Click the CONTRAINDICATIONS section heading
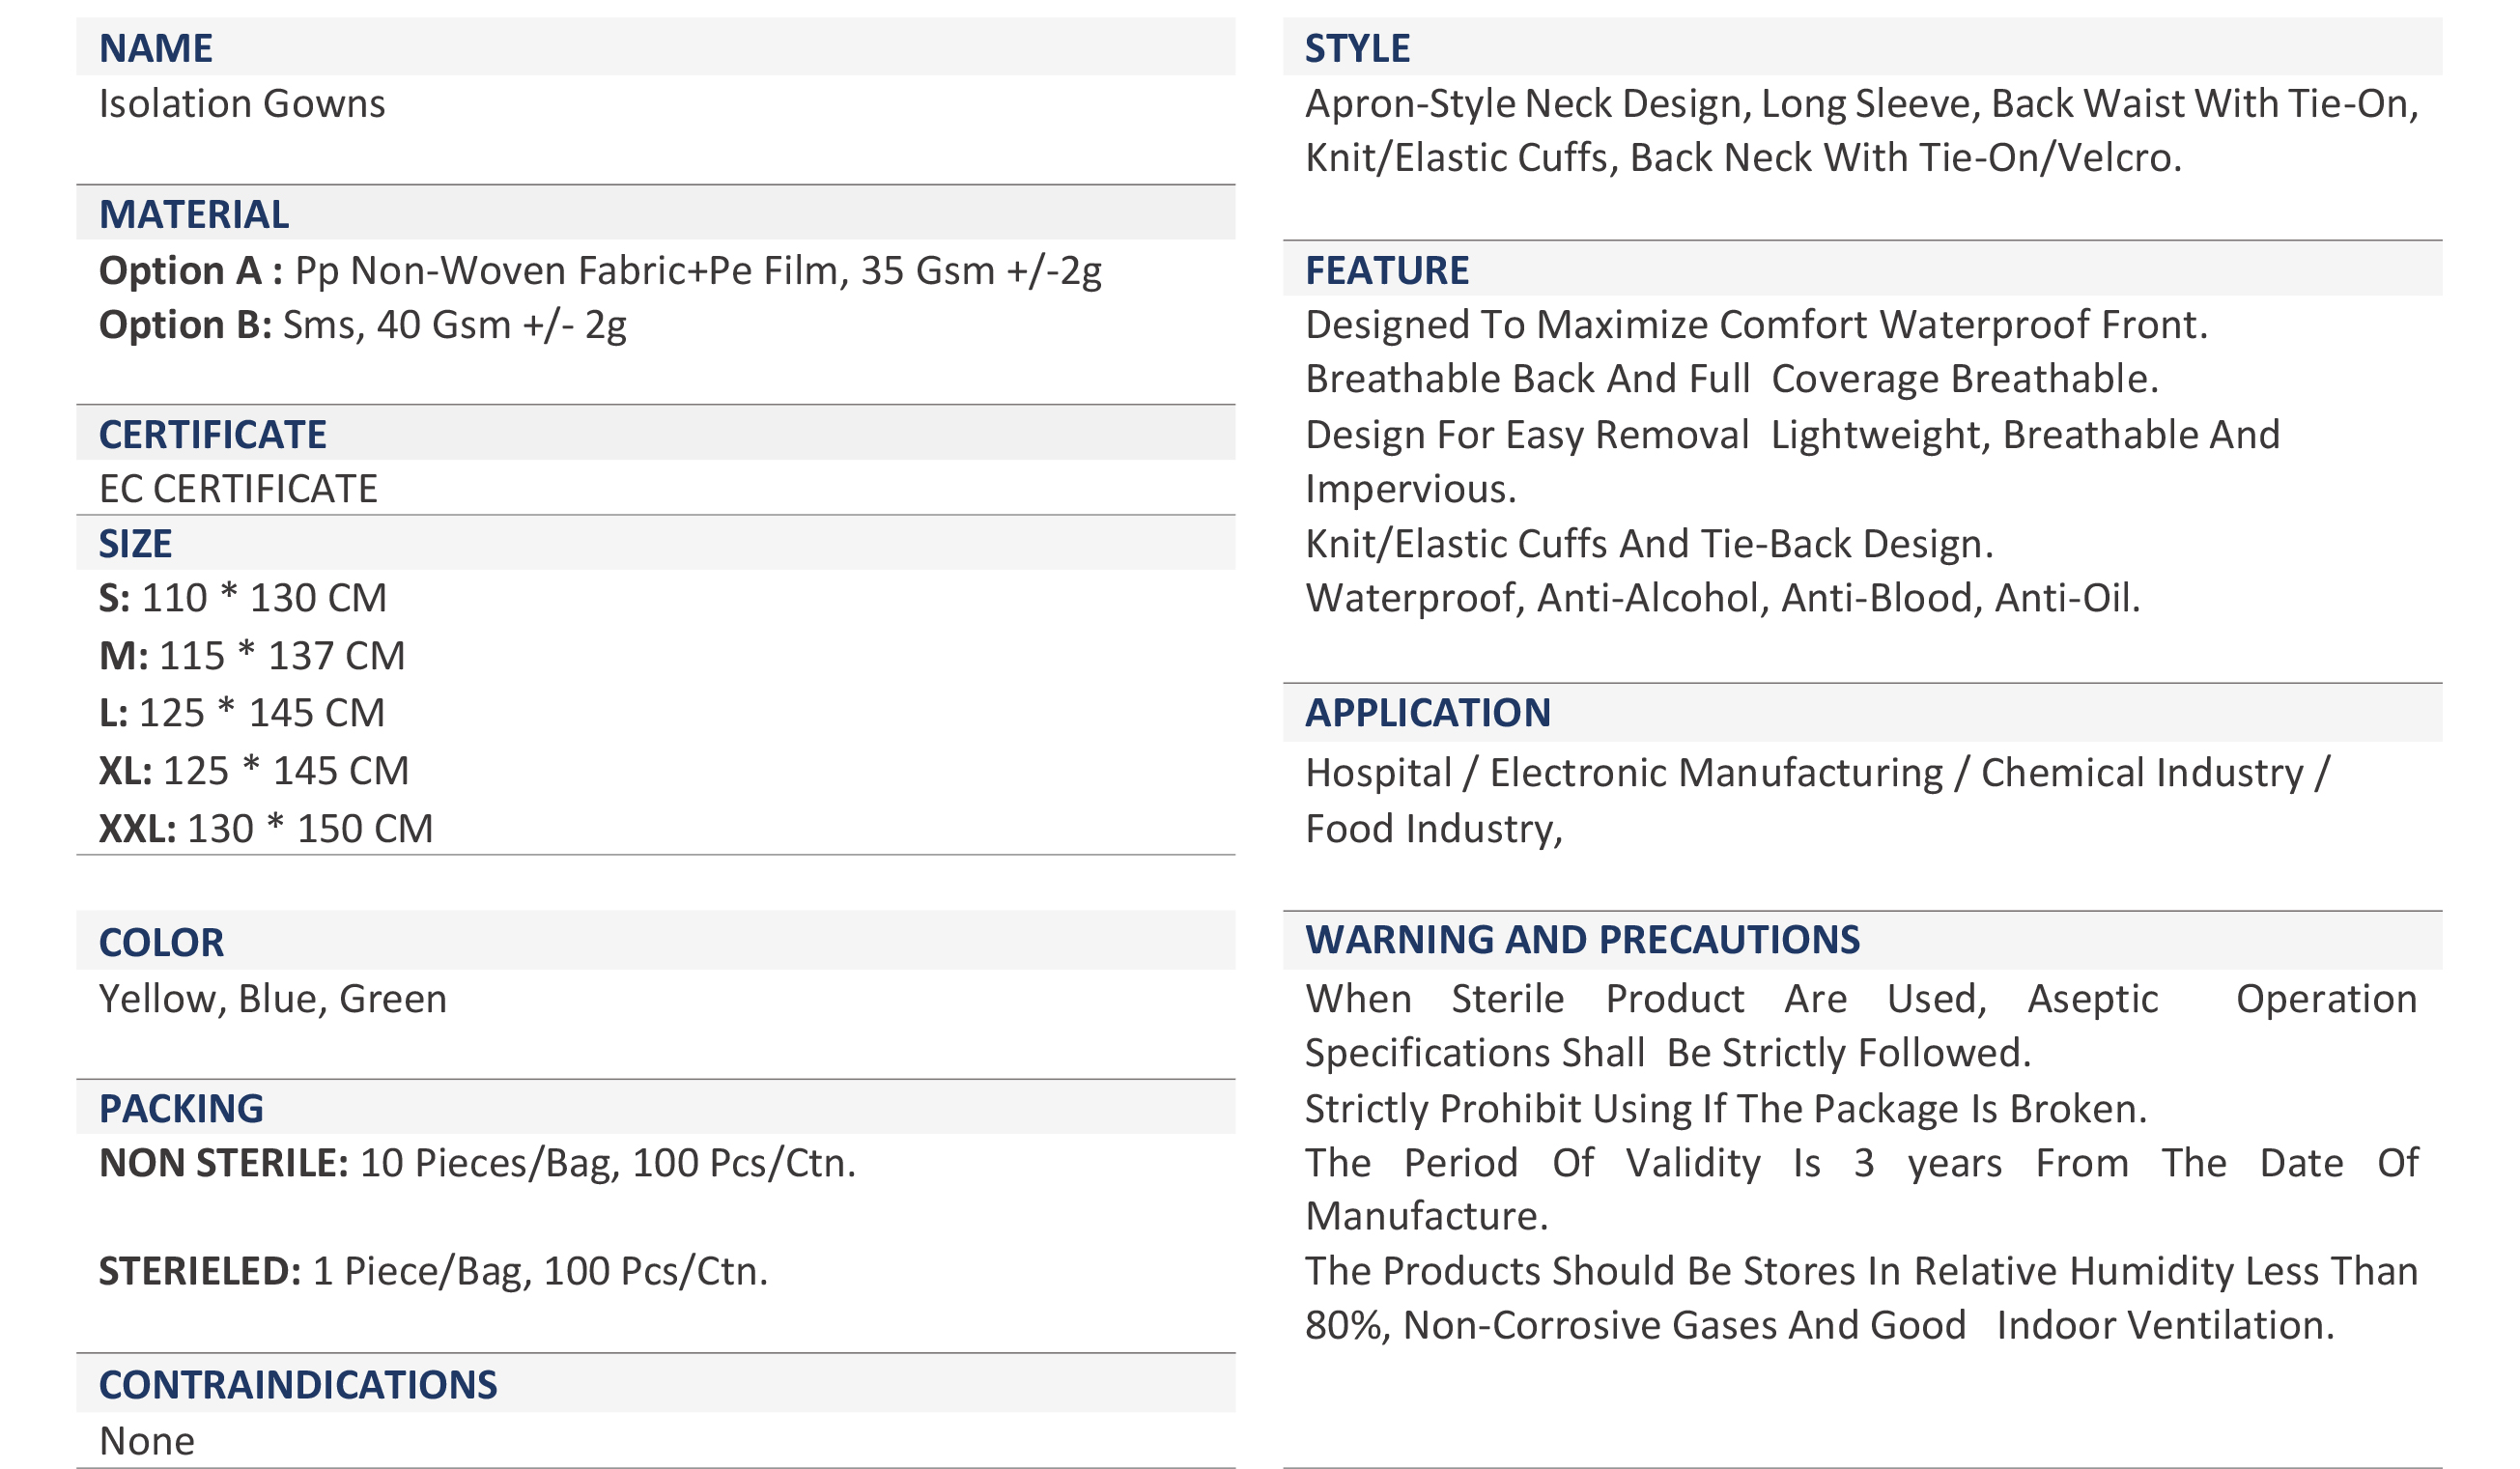This screenshot has height=1469, width=2520. click(x=298, y=1385)
